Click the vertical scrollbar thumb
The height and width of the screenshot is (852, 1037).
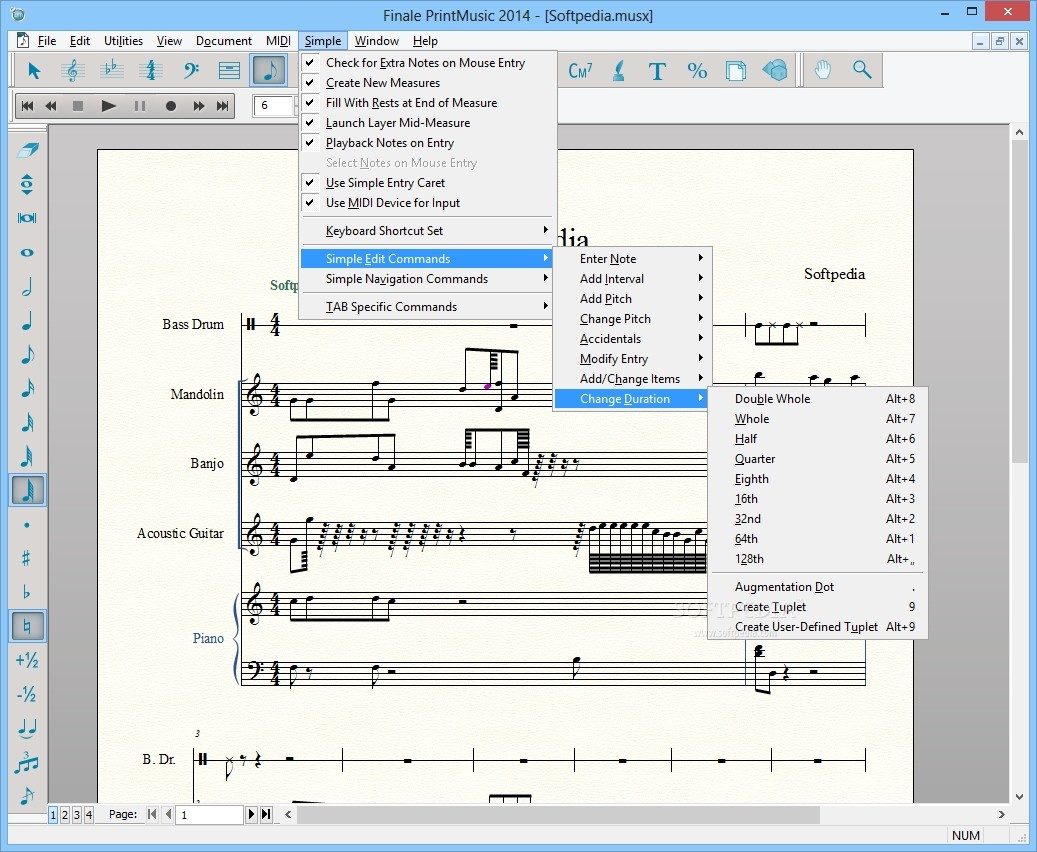(x=1019, y=301)
